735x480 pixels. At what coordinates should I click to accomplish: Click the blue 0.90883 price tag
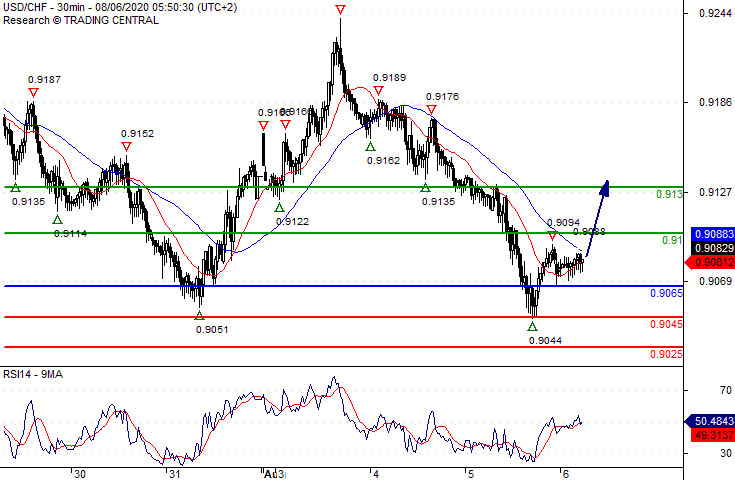tap(713, 234)
